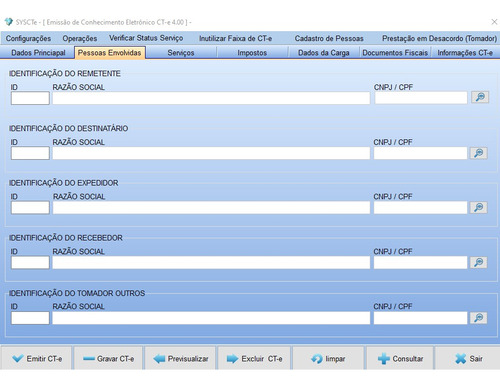The image size is (500, 387).
Task: Select the Pessoas Envolvidas tab
Action: click(x=110, y=53)
